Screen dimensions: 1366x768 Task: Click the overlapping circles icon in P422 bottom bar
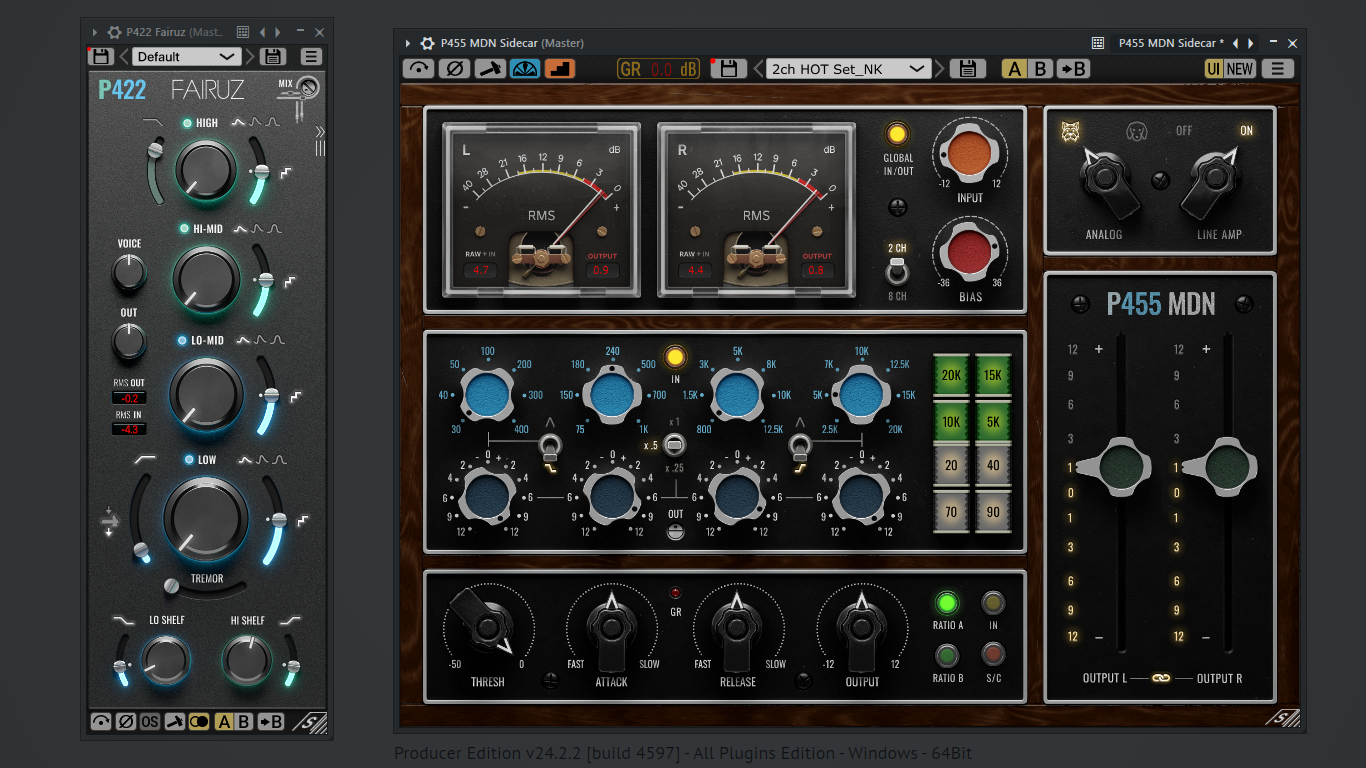coord(199,721)
